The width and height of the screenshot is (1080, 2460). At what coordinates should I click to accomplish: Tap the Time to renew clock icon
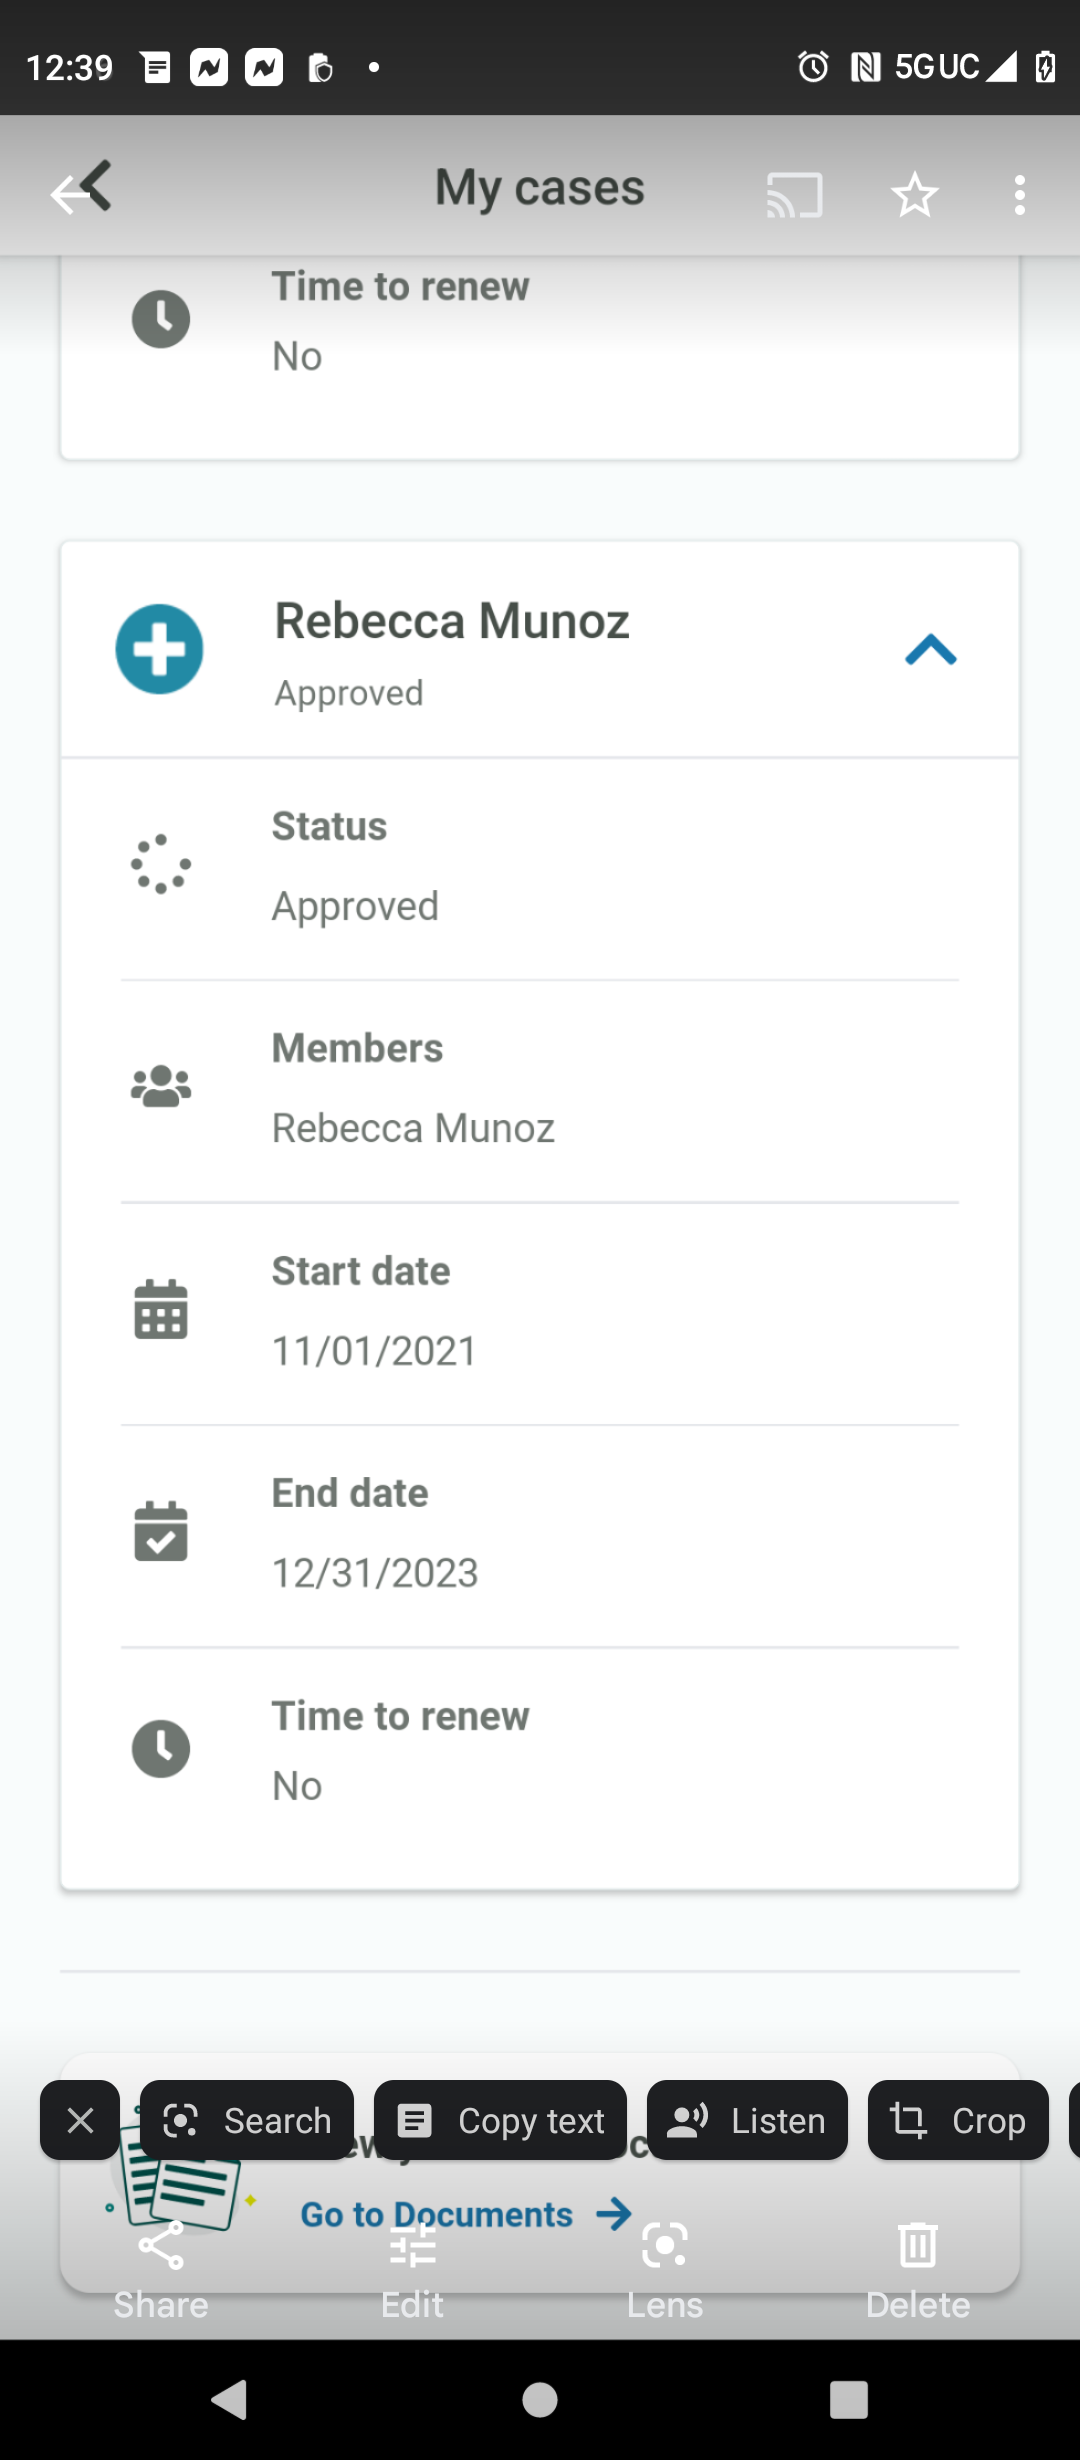(161, 1749)
